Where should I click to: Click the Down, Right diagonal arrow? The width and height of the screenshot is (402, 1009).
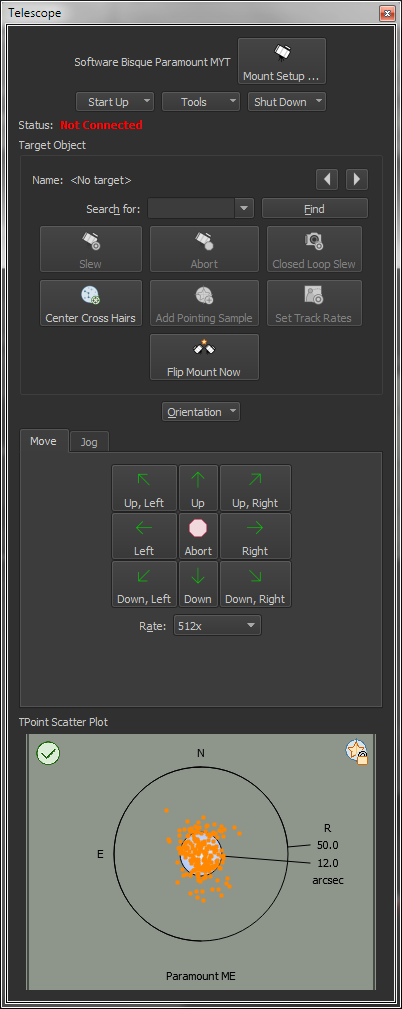point(255,584)
